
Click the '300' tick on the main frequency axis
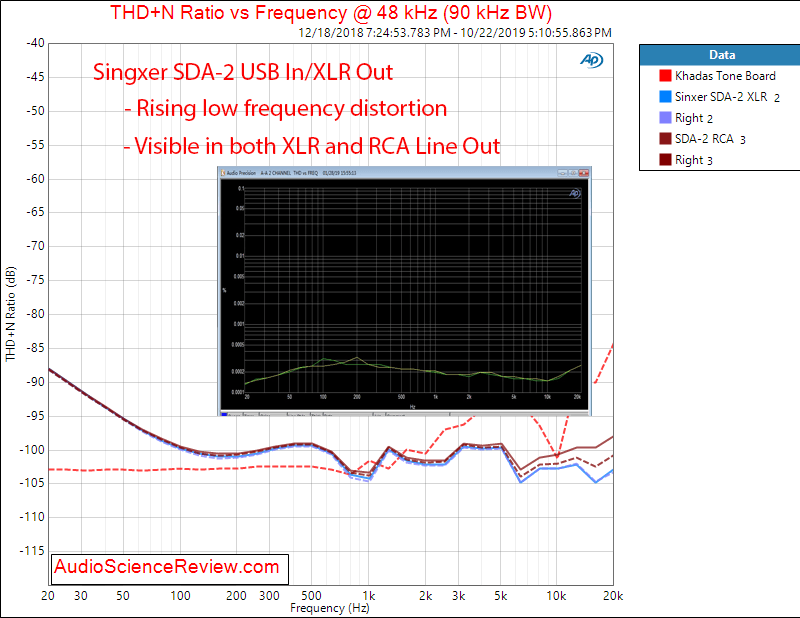tap(269, 596)
